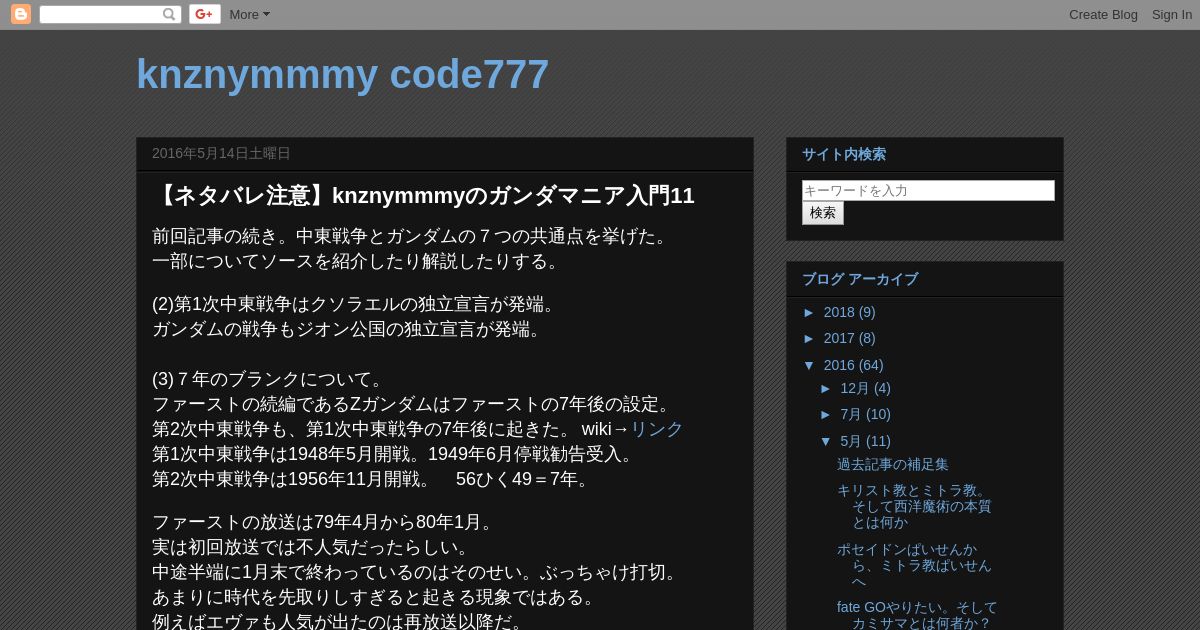Image resolution: width=1200 pixels, height=630 pixels.
Task: Open post ポセイドンばいせんから
Action: tap(914, 565)
